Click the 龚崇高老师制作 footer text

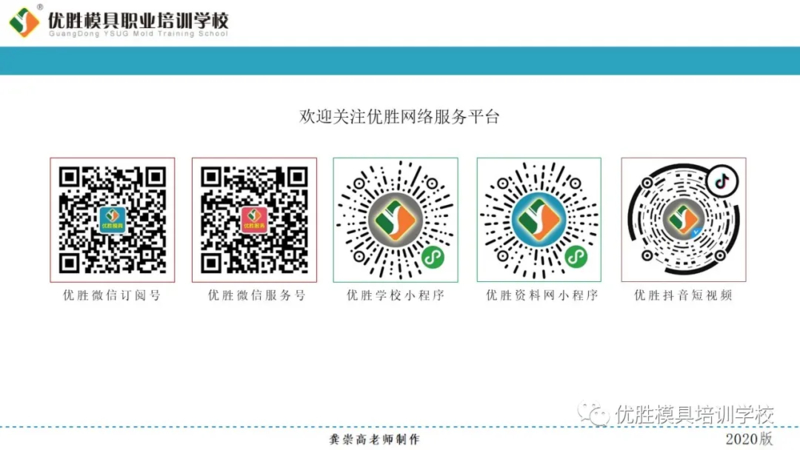[x=374, y=439]
